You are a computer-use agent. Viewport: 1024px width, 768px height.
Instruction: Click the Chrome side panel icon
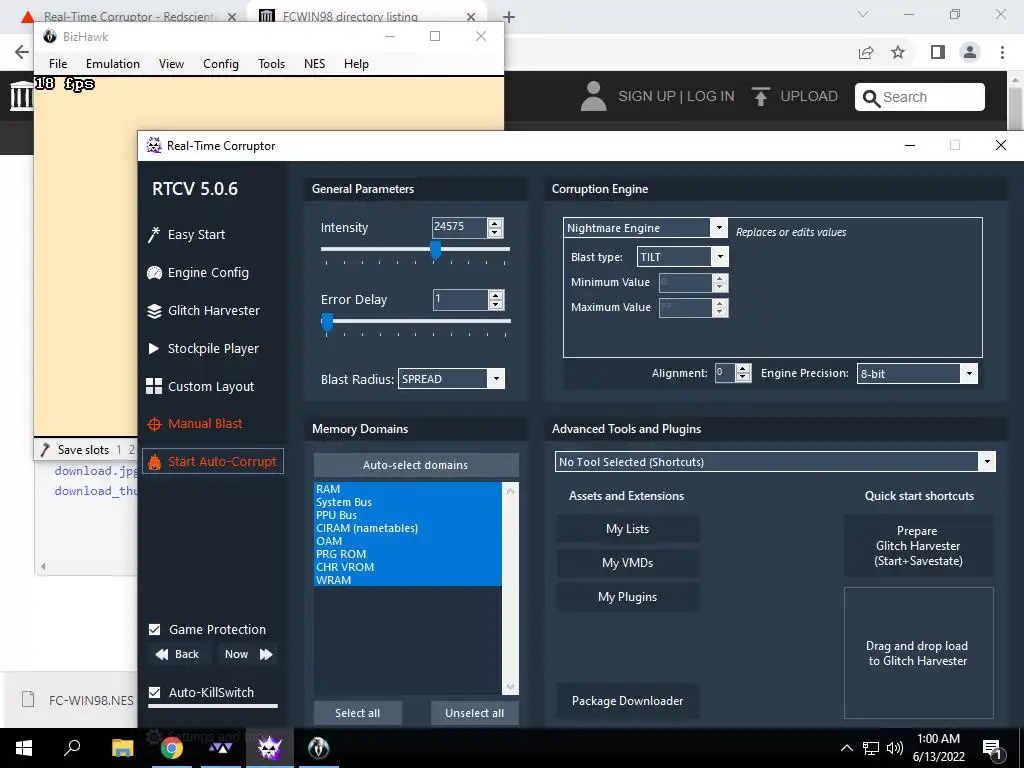938,52
